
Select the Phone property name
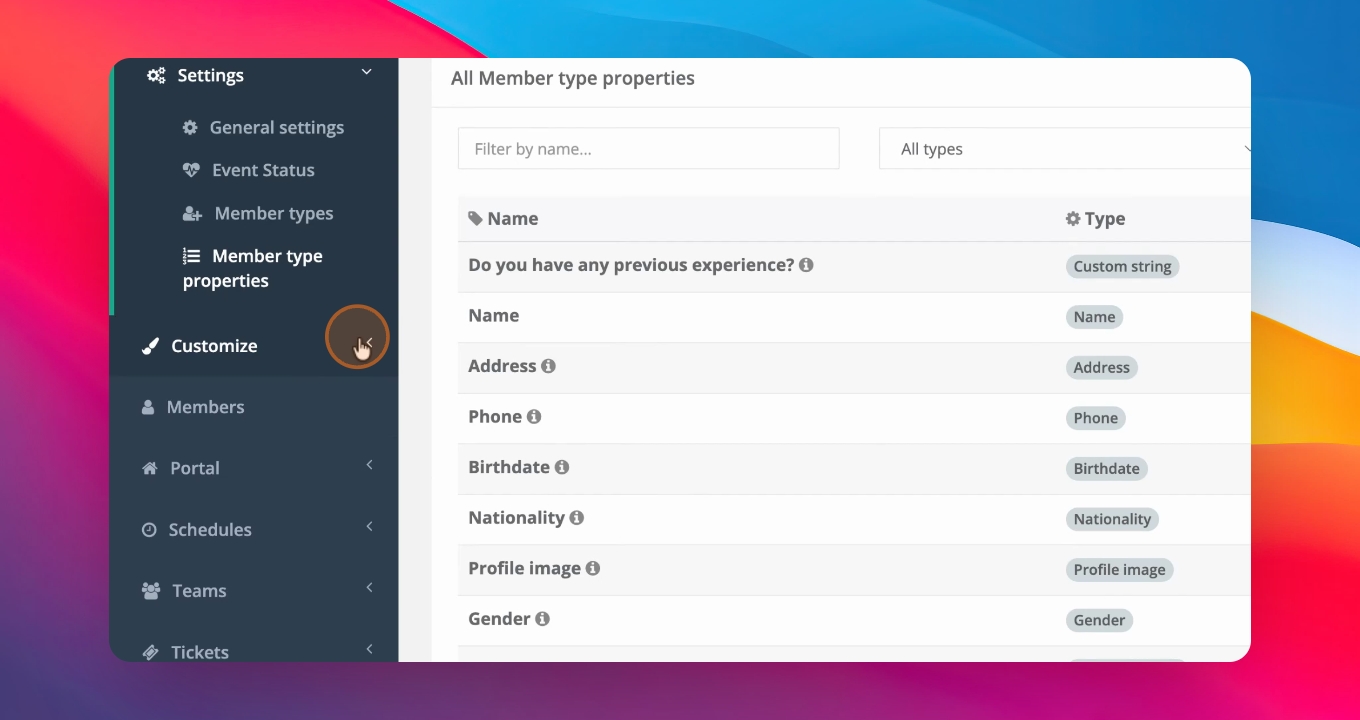pyautogui.click(x=495, y=416)
